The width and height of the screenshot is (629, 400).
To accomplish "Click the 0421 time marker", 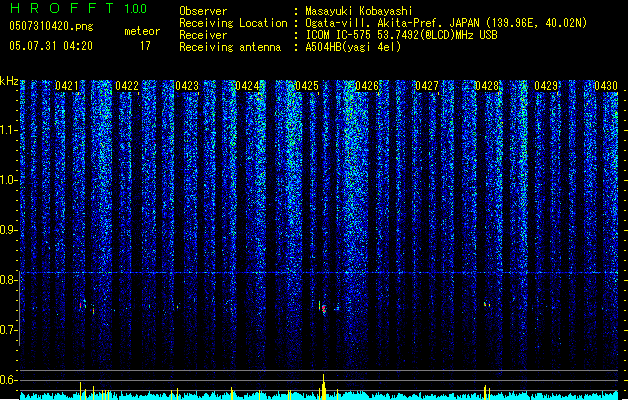I will point(67,86).
